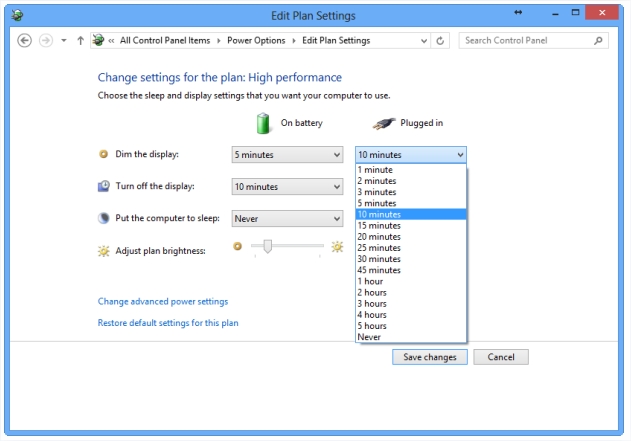631x441 pixels.
Task: Open recent locations dropdown arrow
Action: click(x=64, y=41)
